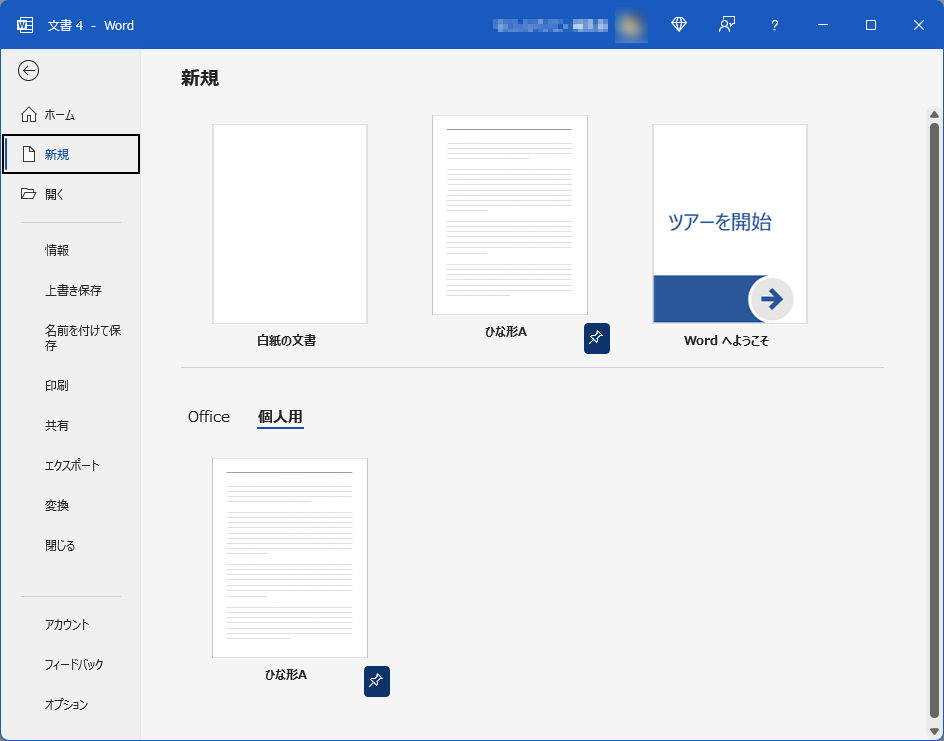Click 閉じる to close the document
The height and width of the screenshot is (741, 944).
click(71, 545)
